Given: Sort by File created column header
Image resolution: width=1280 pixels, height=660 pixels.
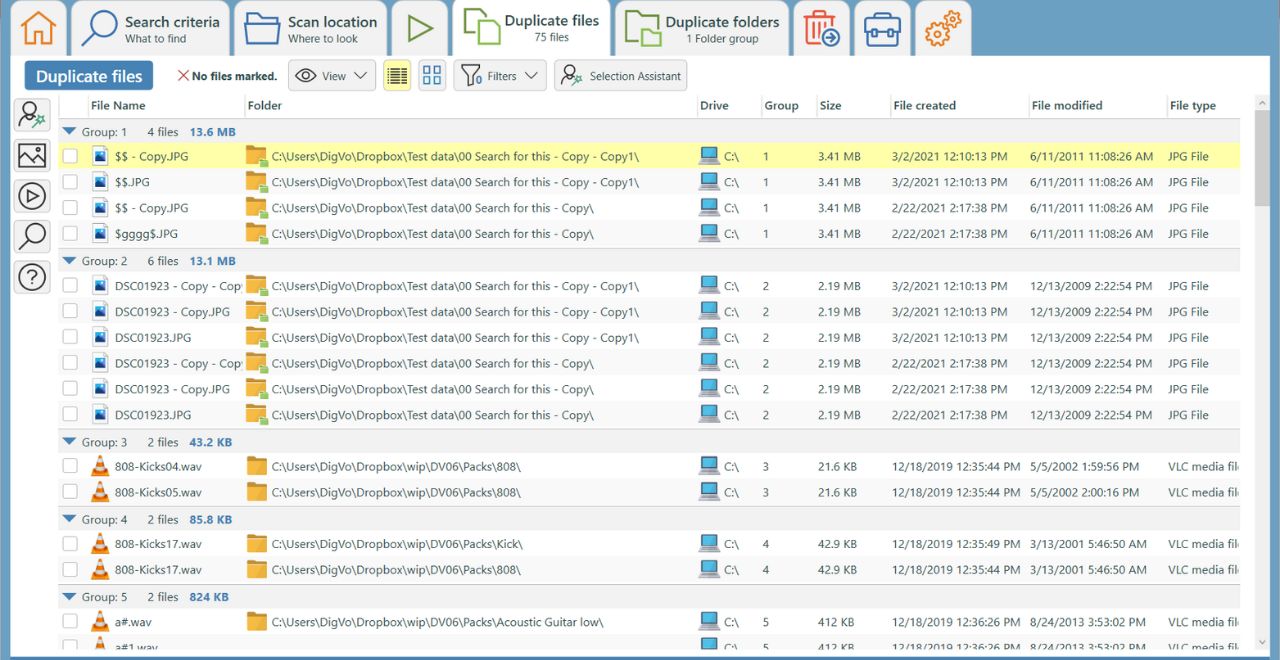Looking at the screenshot, I should 924,105.
